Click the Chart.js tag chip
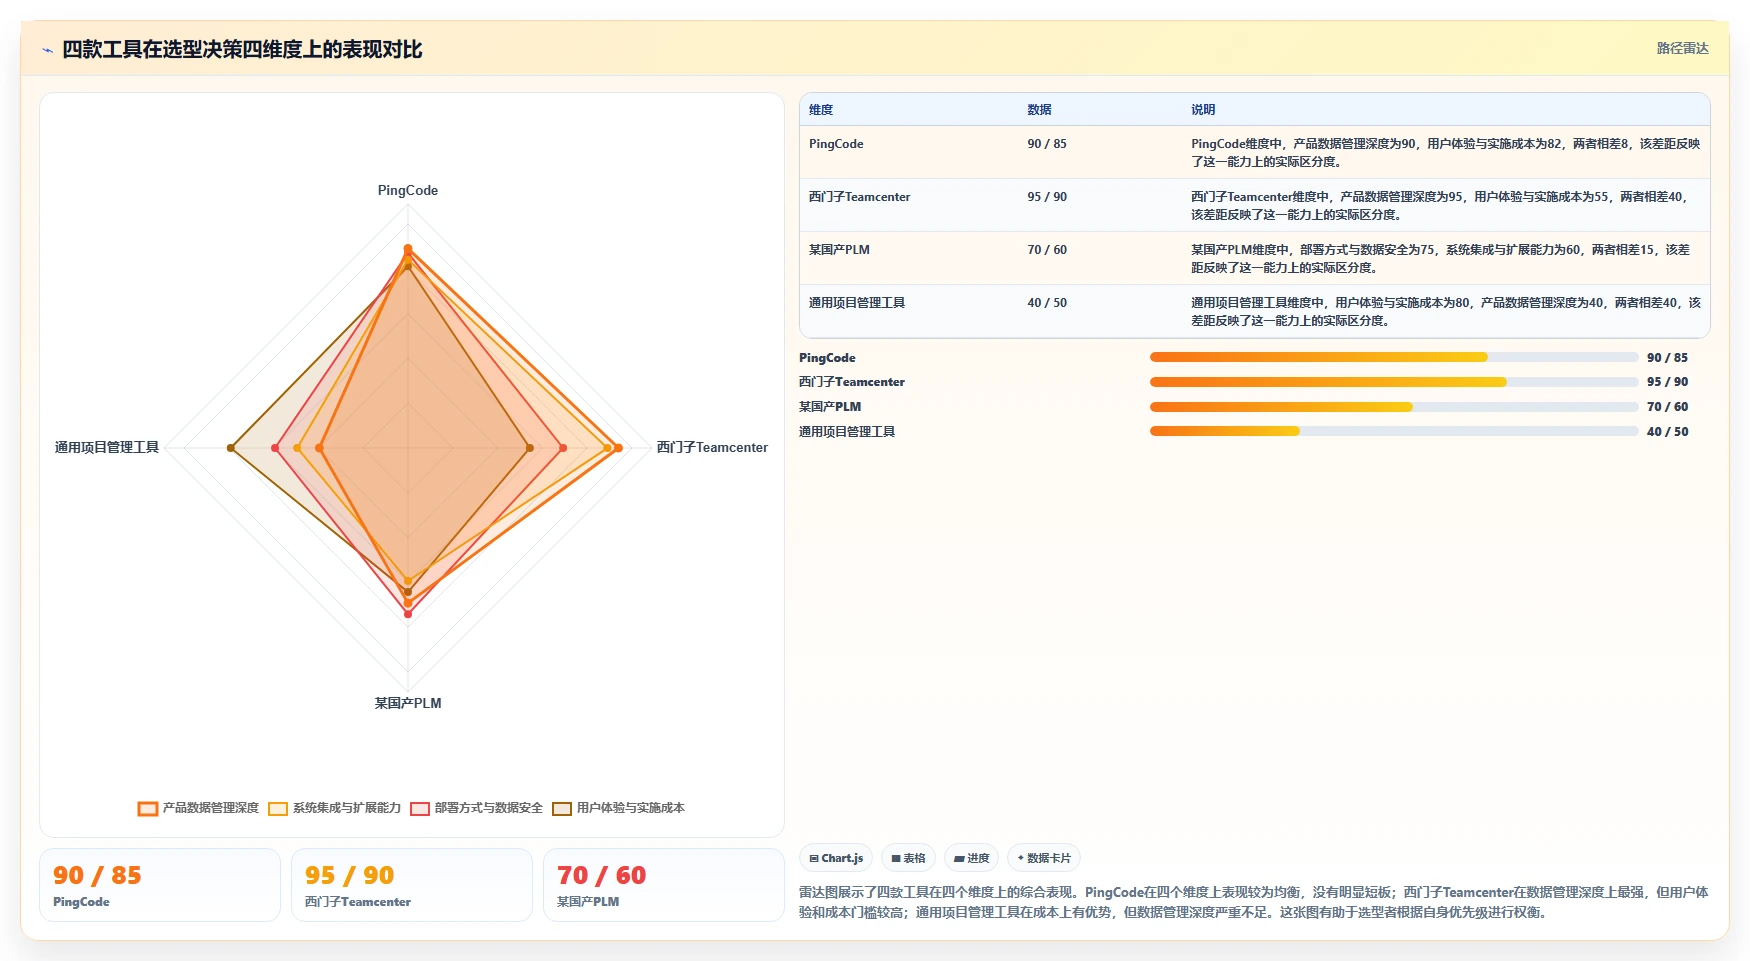This screenshot has width=1750, height=961. 836,858
